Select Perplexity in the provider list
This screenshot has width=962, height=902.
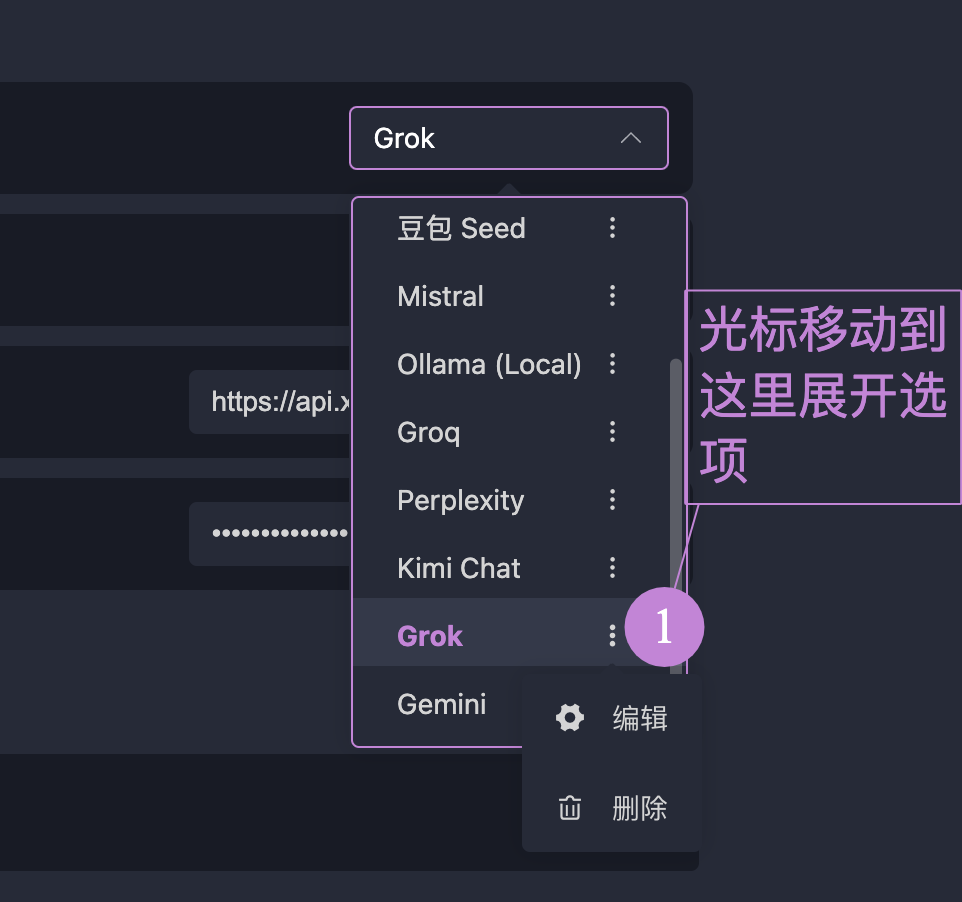click(461, 500)
